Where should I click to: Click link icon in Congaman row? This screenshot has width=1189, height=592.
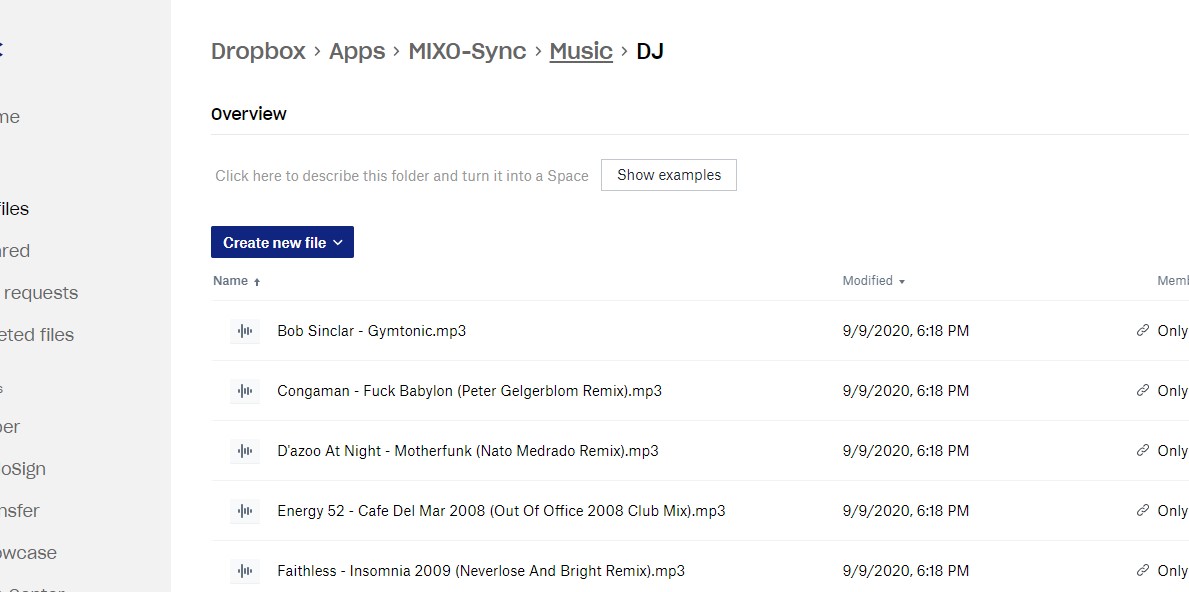click(1142, 391)
